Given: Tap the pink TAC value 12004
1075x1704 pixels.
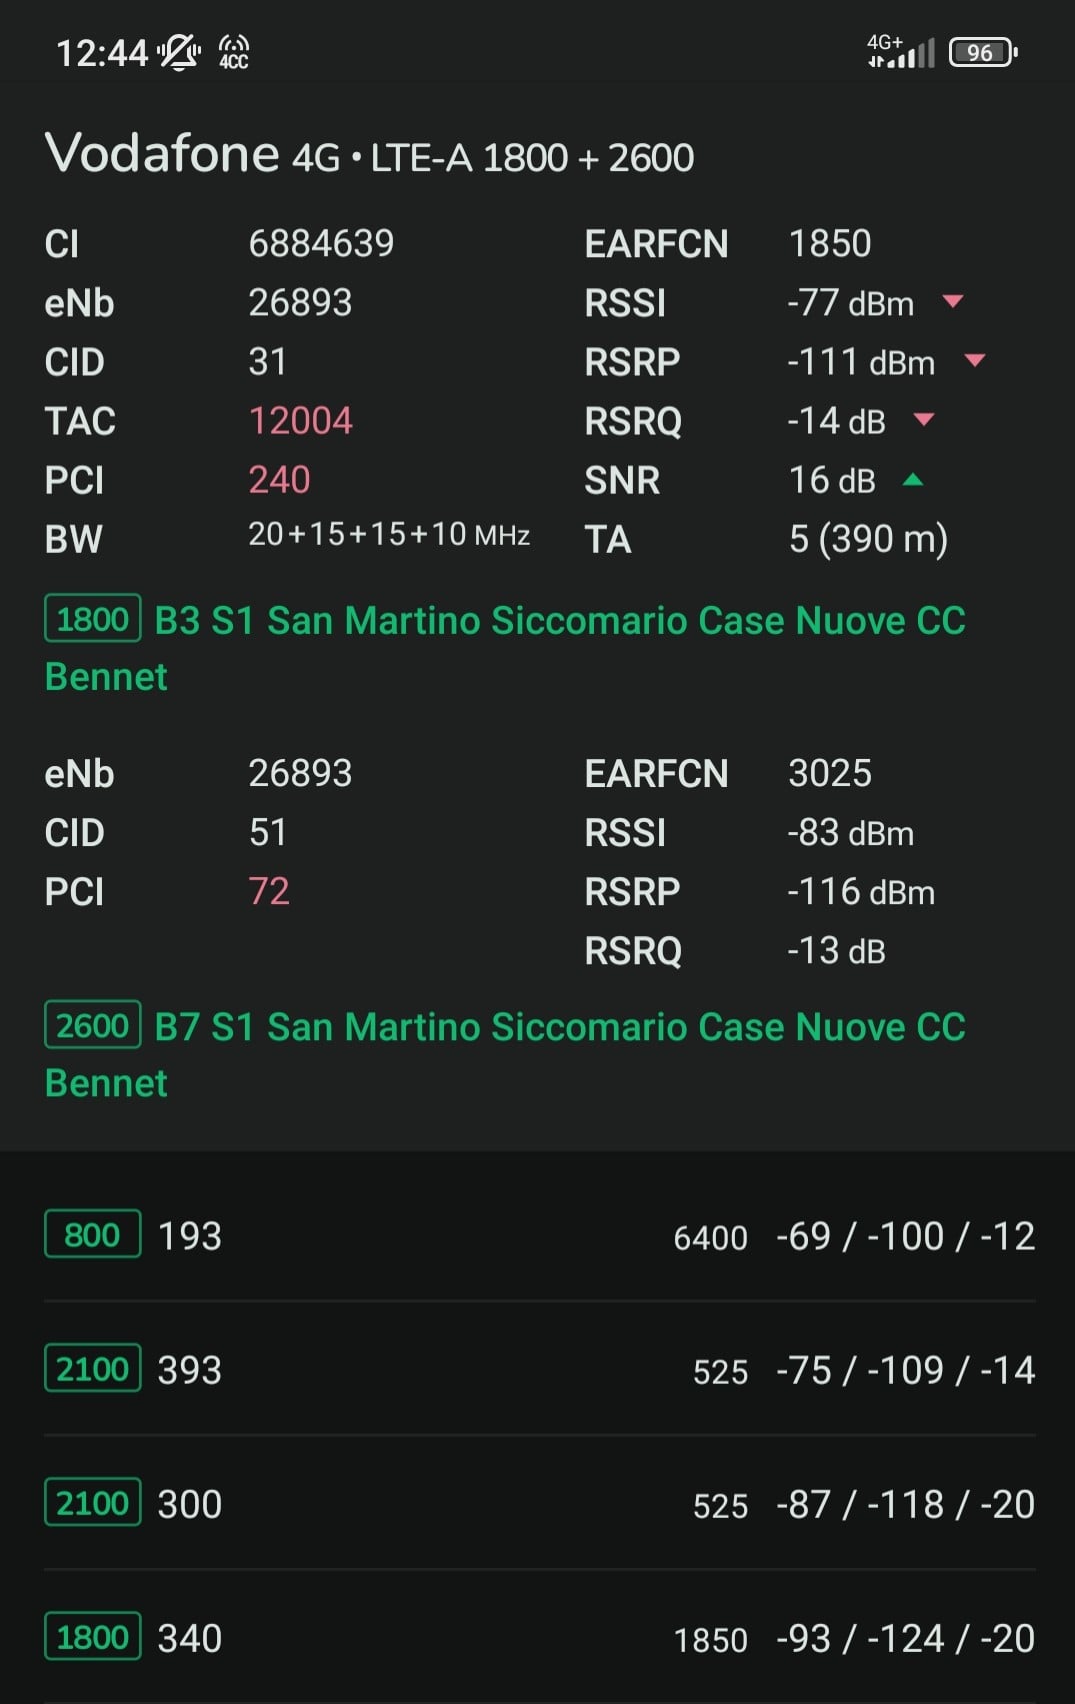Looking at the screenshot, I should 300,421.
